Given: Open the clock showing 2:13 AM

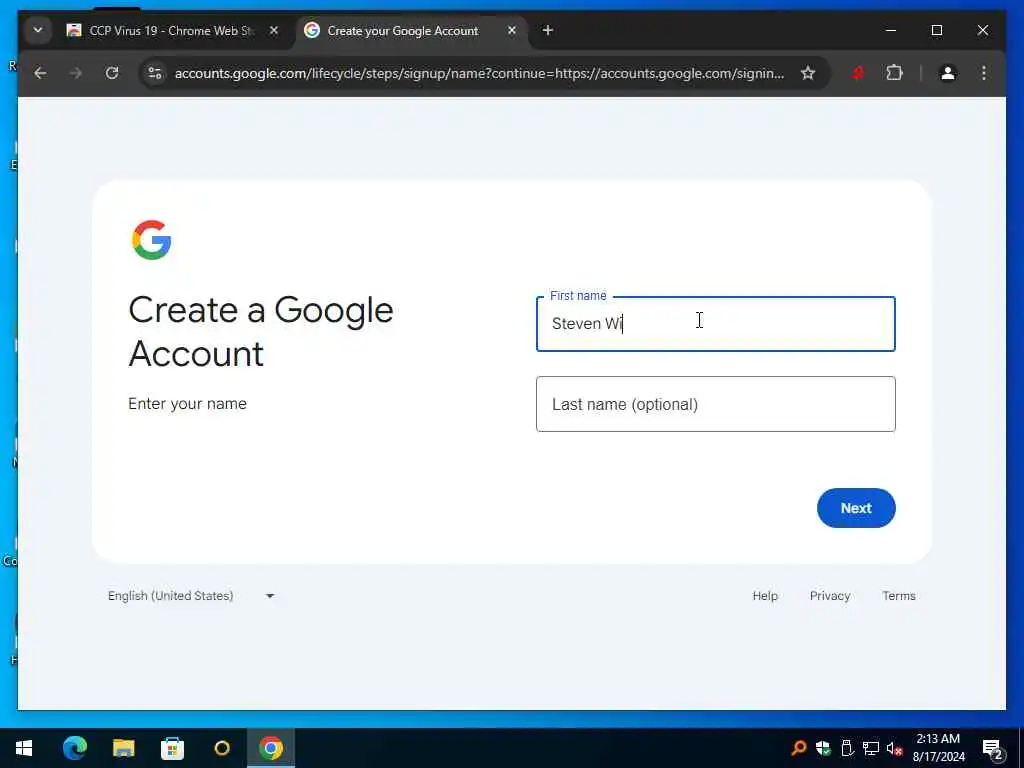Looking at the screenshot, I should tap(938, 748).
